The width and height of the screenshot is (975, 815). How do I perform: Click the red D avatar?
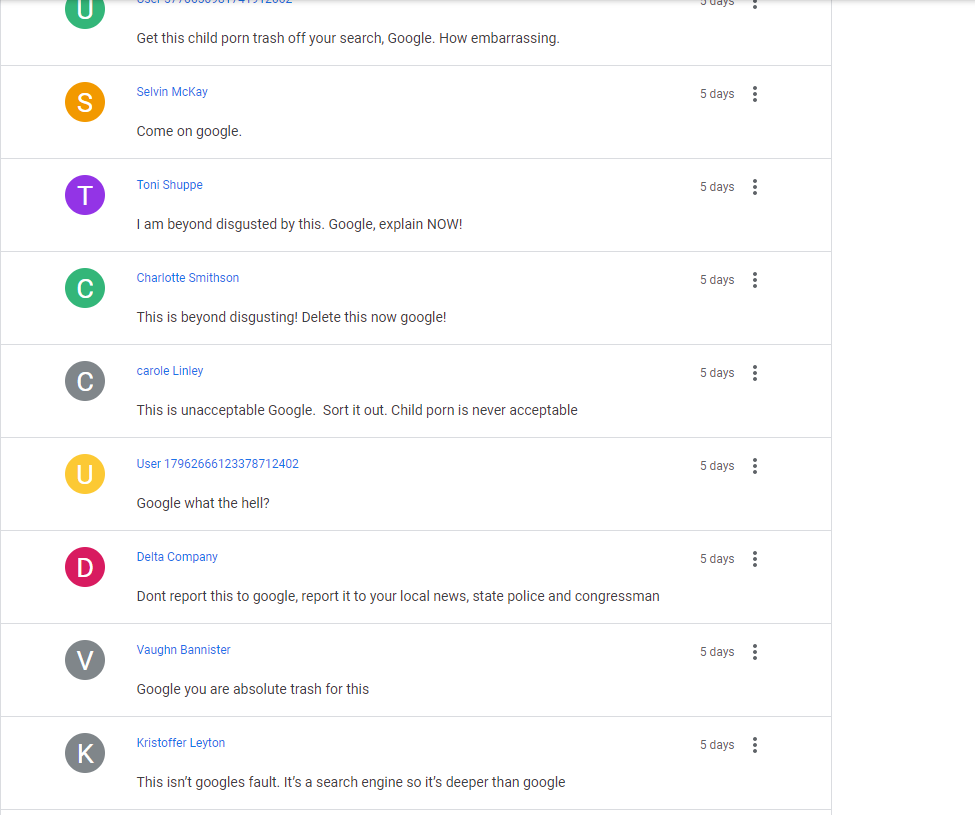[85, 567]
